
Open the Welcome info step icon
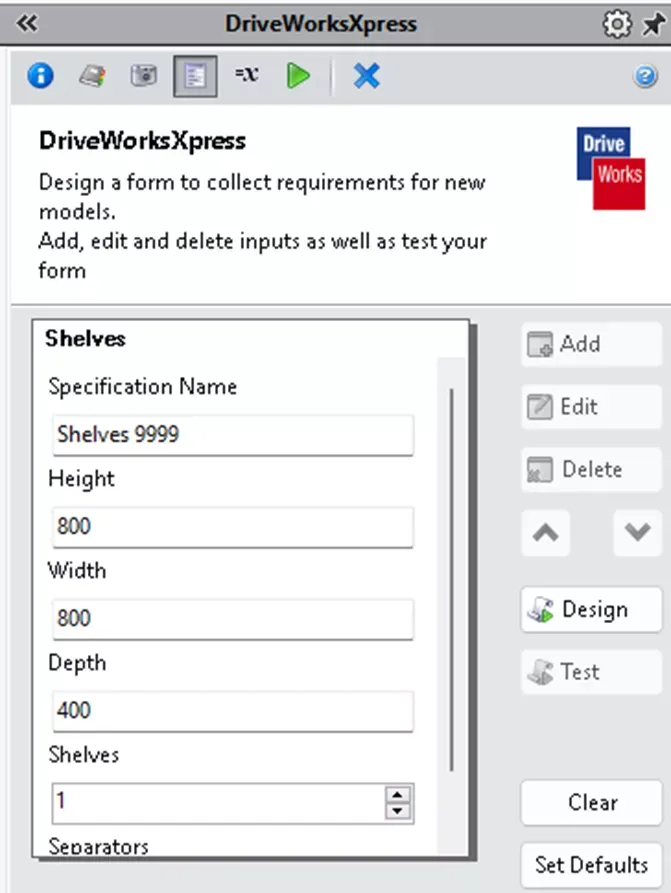click(x=40, y=75)
